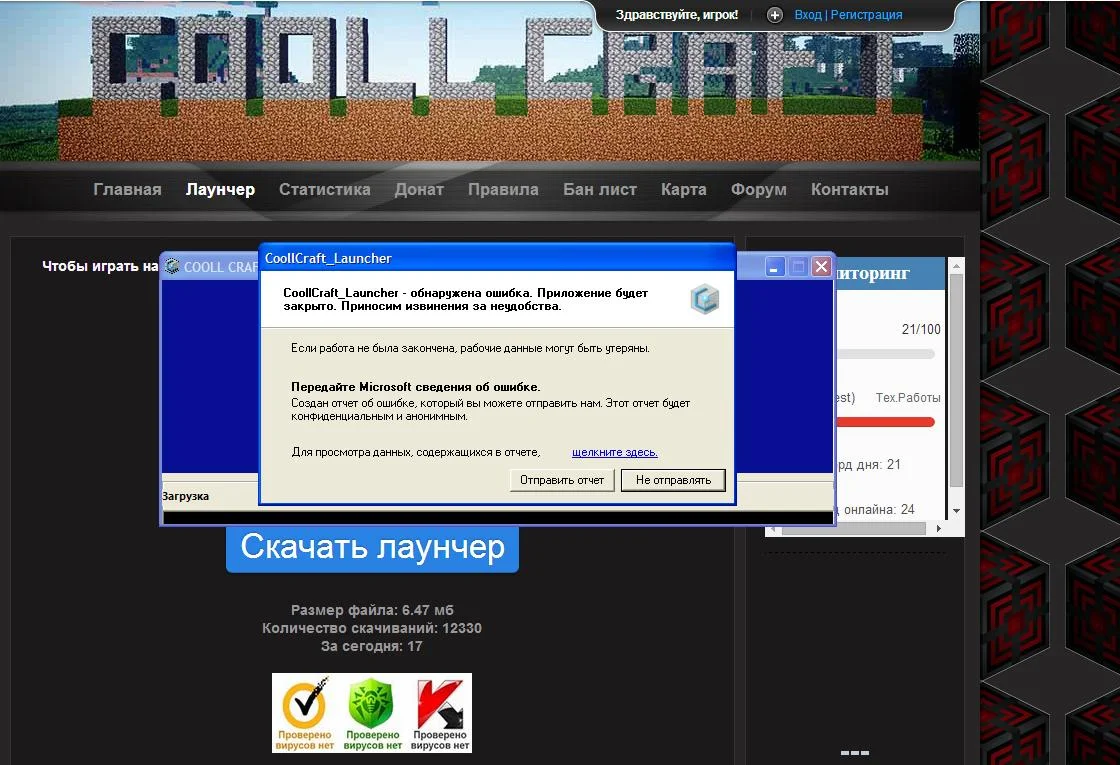Click the yellow Norton verified badge

click(304, 713)
